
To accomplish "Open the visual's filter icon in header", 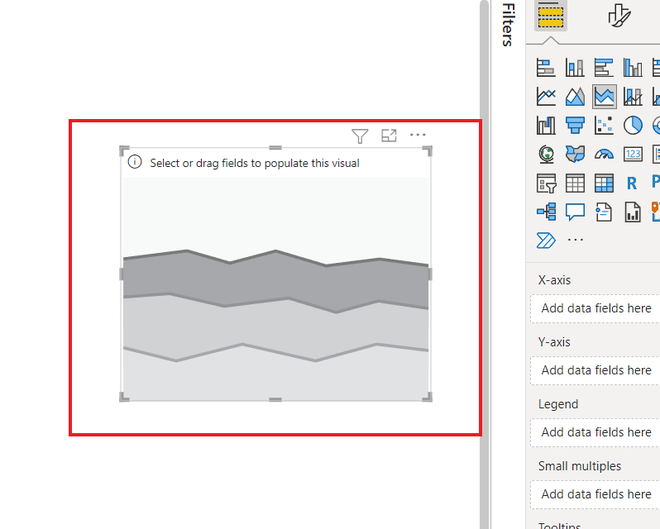I will [360, 136].
